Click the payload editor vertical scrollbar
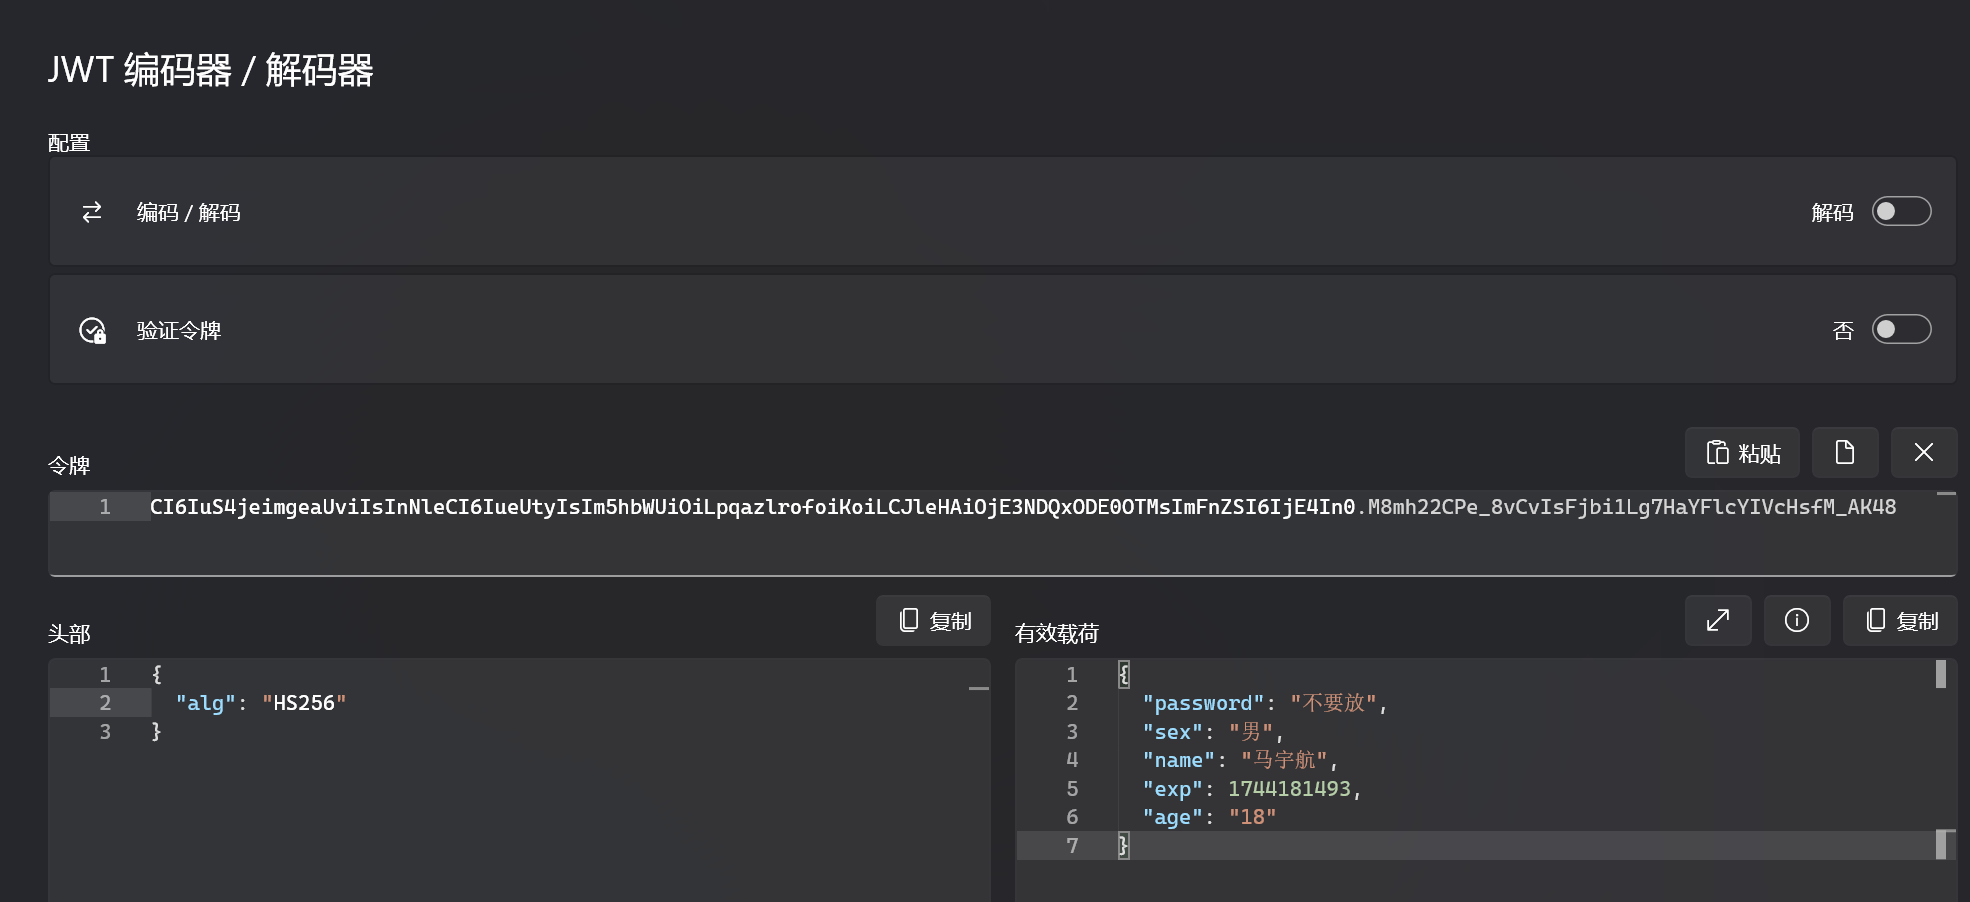This screenshot has width=1970, height=902. pyautogui.click(x=1940, y=760)
